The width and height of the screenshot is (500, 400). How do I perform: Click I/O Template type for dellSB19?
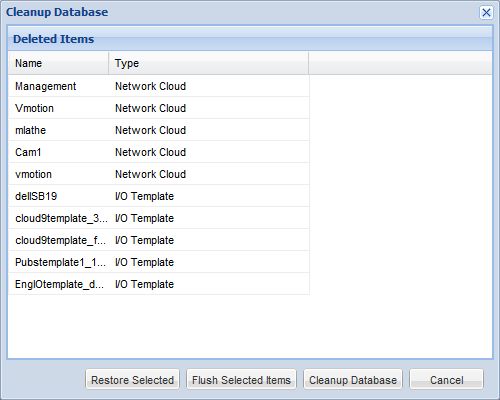click(144, 196)
